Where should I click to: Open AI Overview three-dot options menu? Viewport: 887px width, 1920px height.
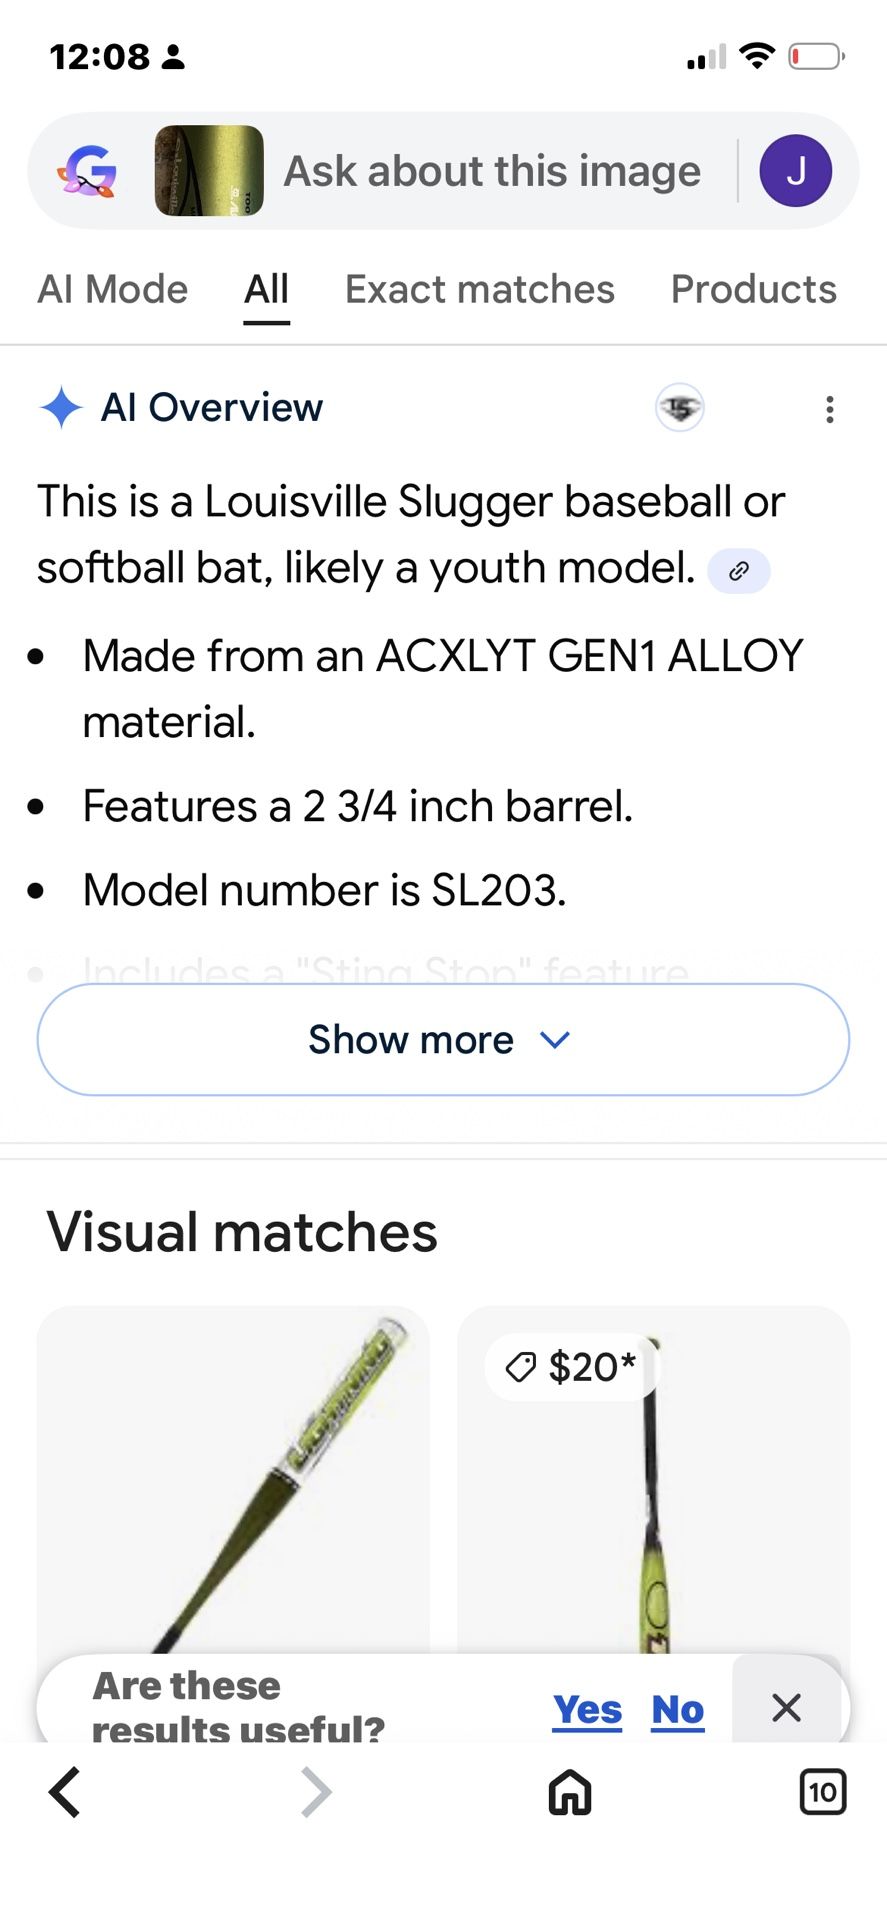coord(829,409)
